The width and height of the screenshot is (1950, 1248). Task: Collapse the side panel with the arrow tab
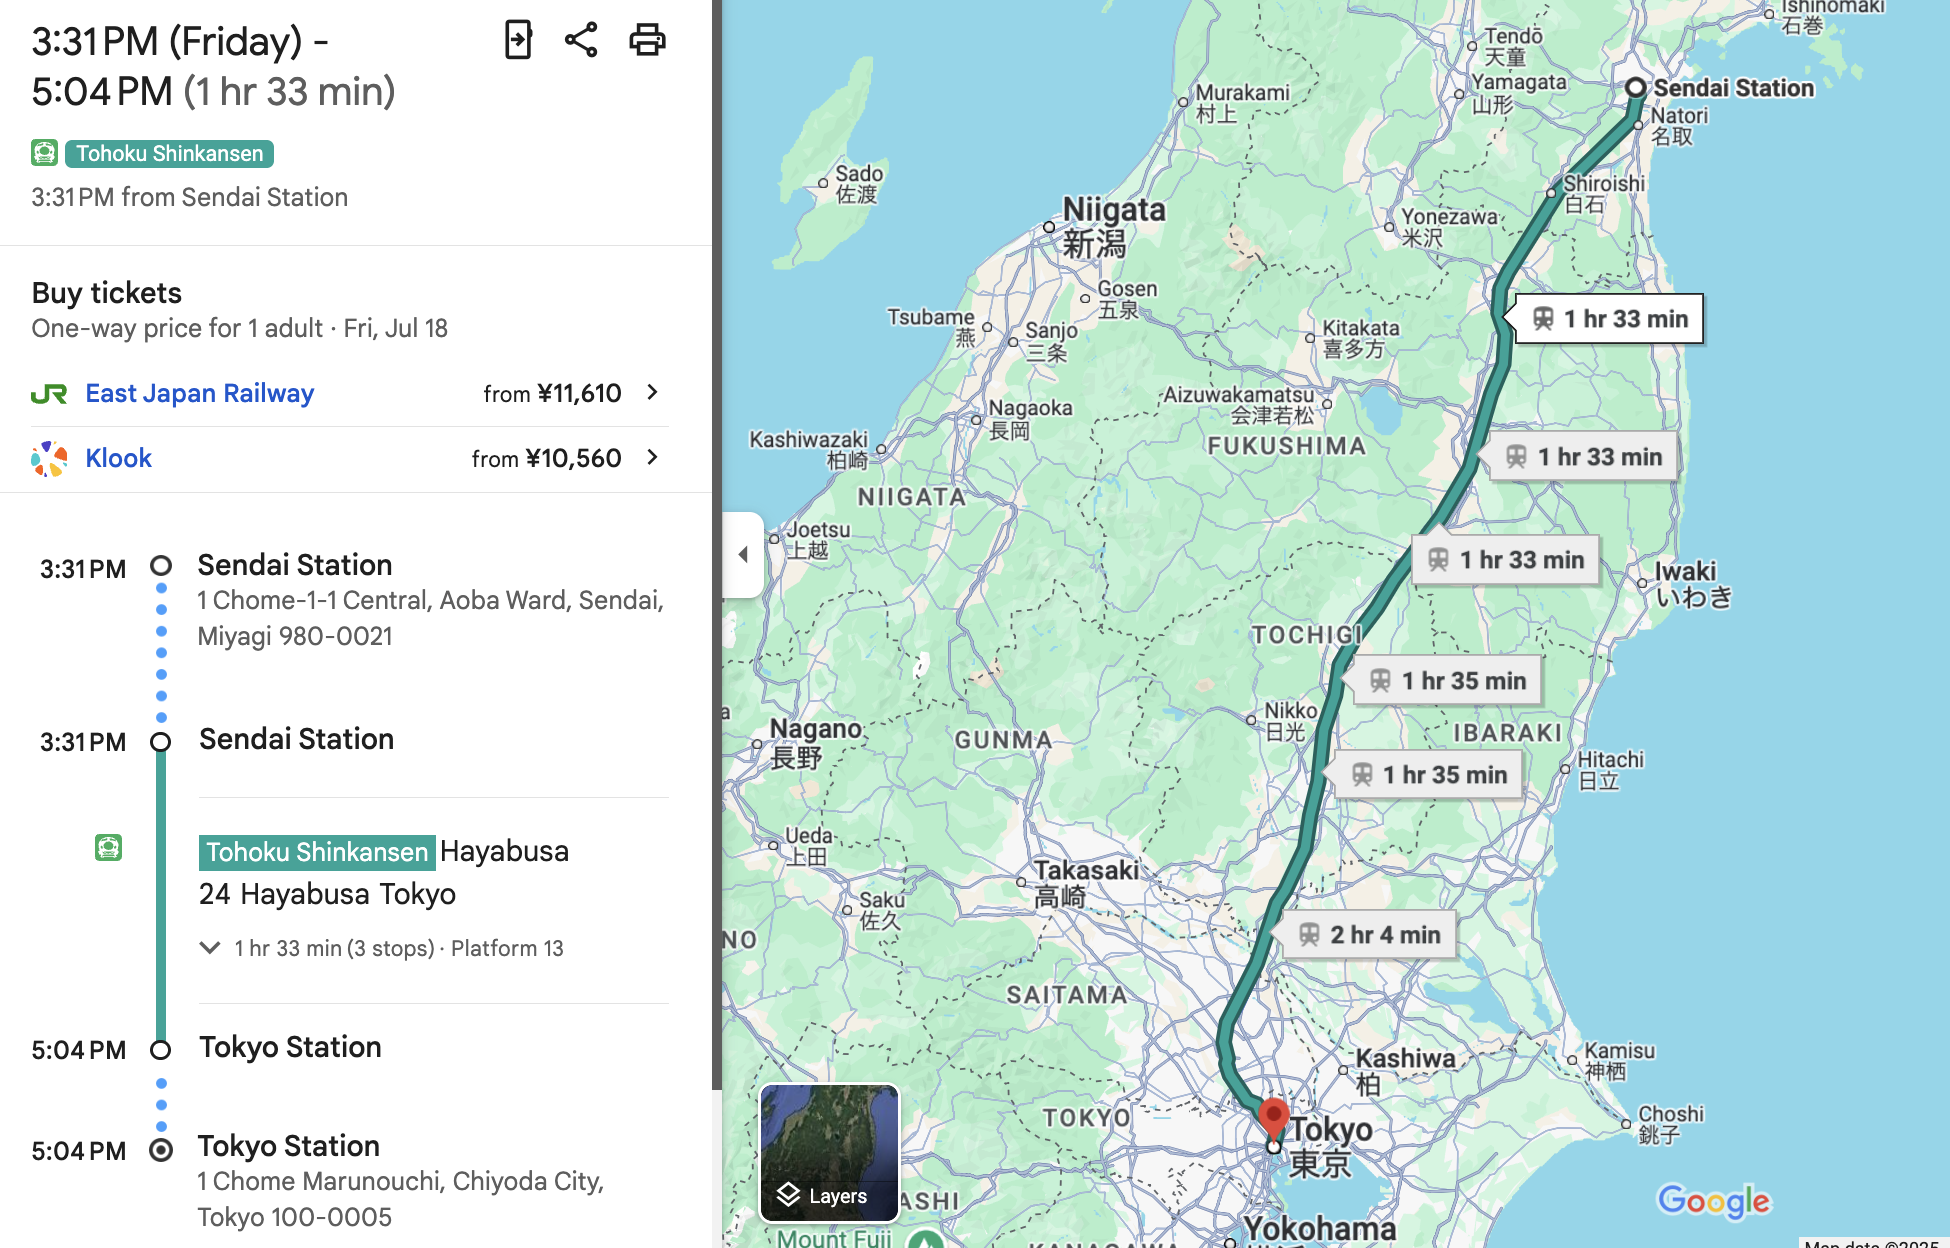coord(743,554)
